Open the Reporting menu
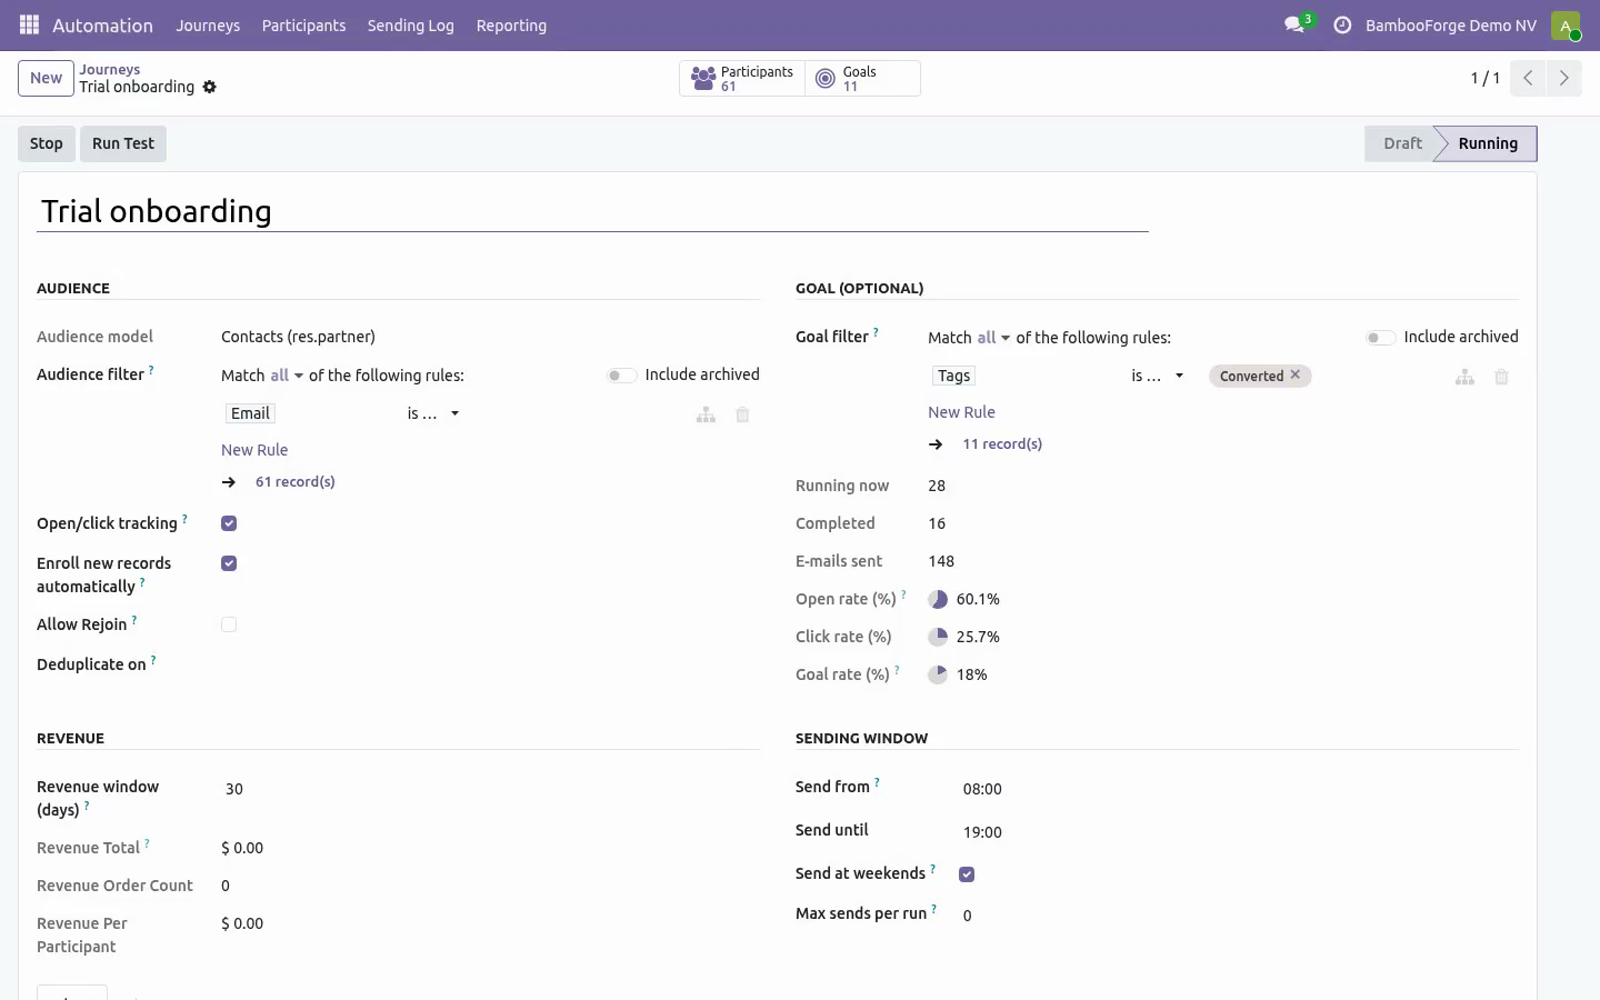 pos(511,25)
